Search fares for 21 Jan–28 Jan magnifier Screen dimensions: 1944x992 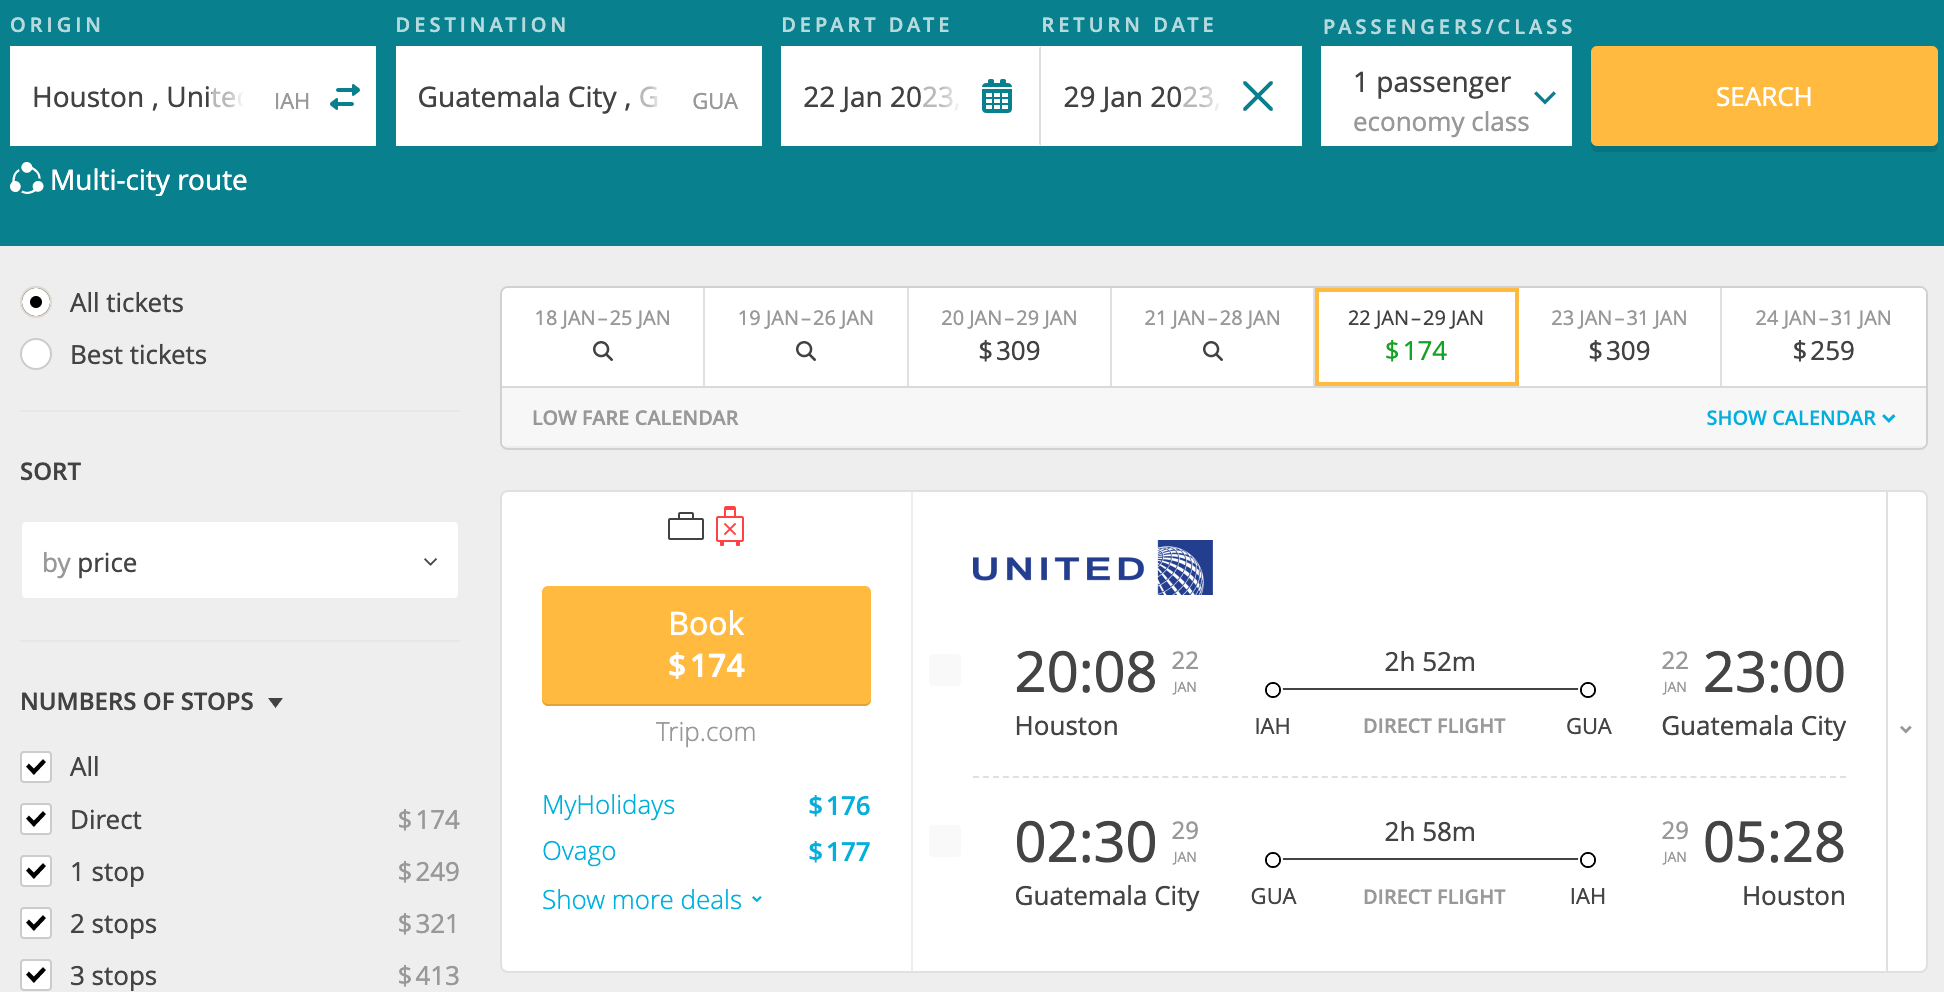pyautogui.click(x=1213, y=351)
